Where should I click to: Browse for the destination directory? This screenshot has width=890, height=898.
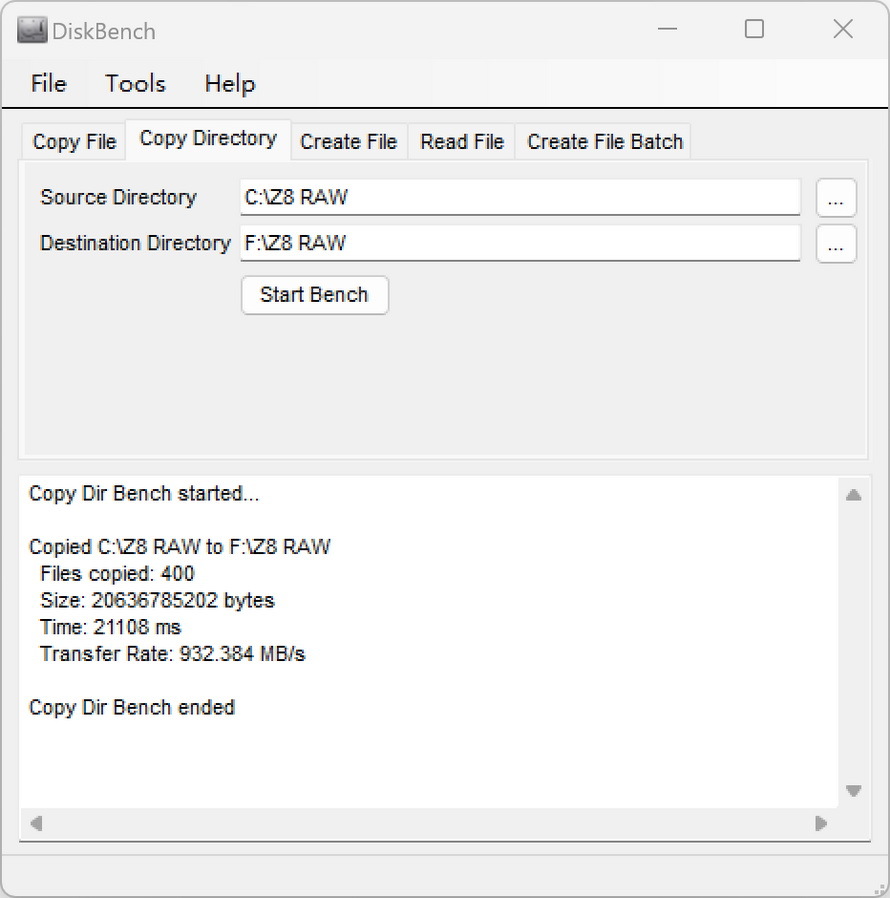[x=836, y=244]
